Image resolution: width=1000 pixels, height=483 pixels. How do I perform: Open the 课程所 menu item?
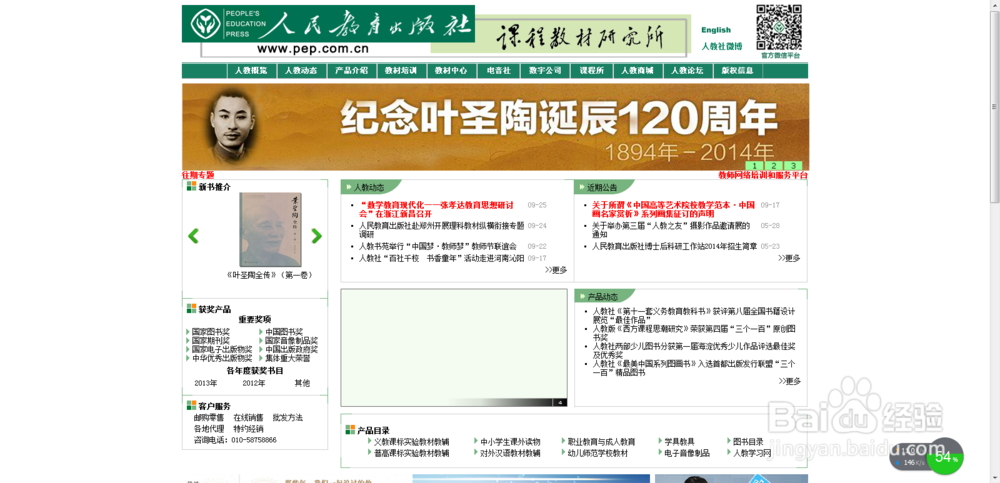[x=591, y=71]
